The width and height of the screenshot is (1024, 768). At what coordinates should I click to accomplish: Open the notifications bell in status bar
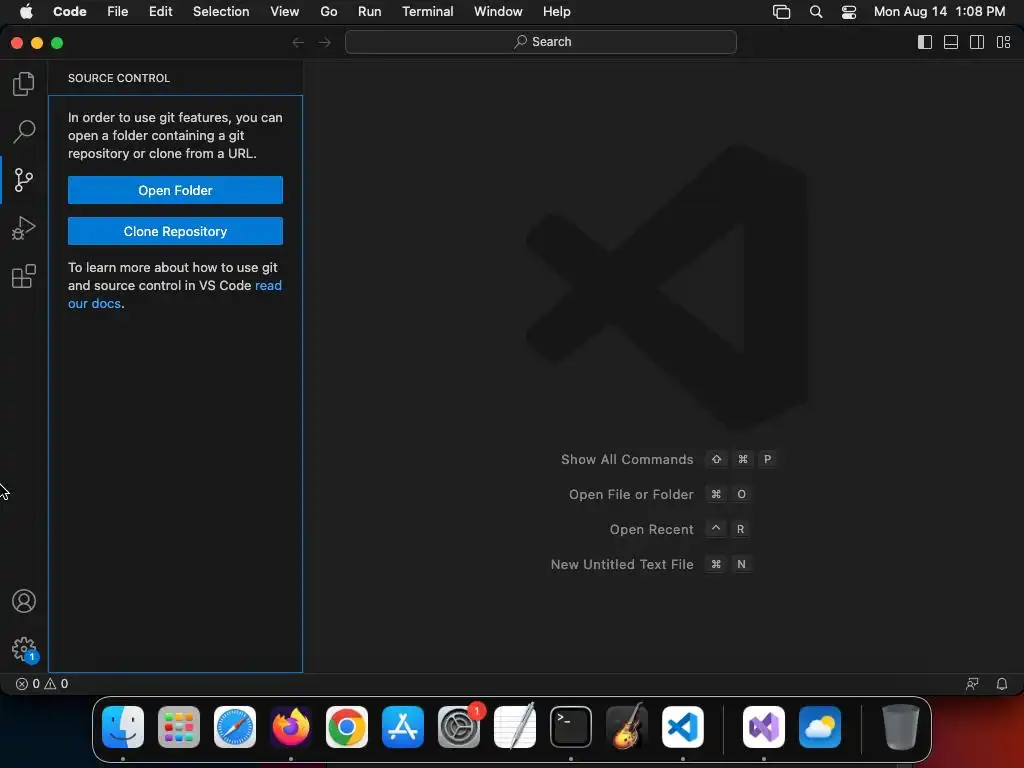1002,684
